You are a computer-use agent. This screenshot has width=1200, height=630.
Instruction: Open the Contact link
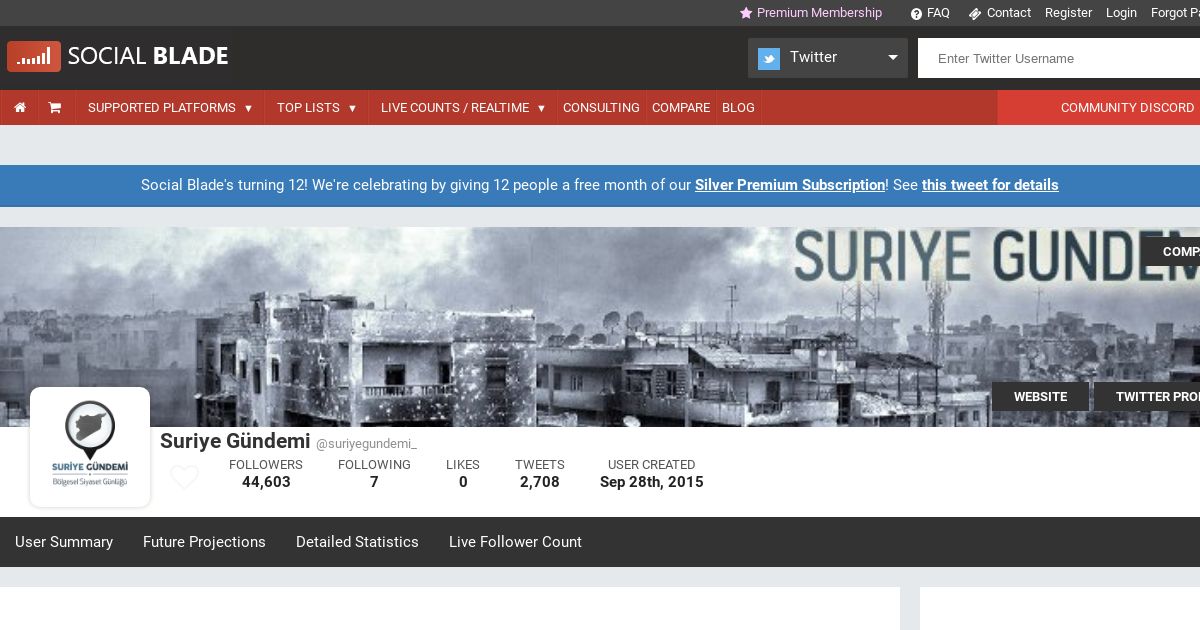pos(1008,13)
